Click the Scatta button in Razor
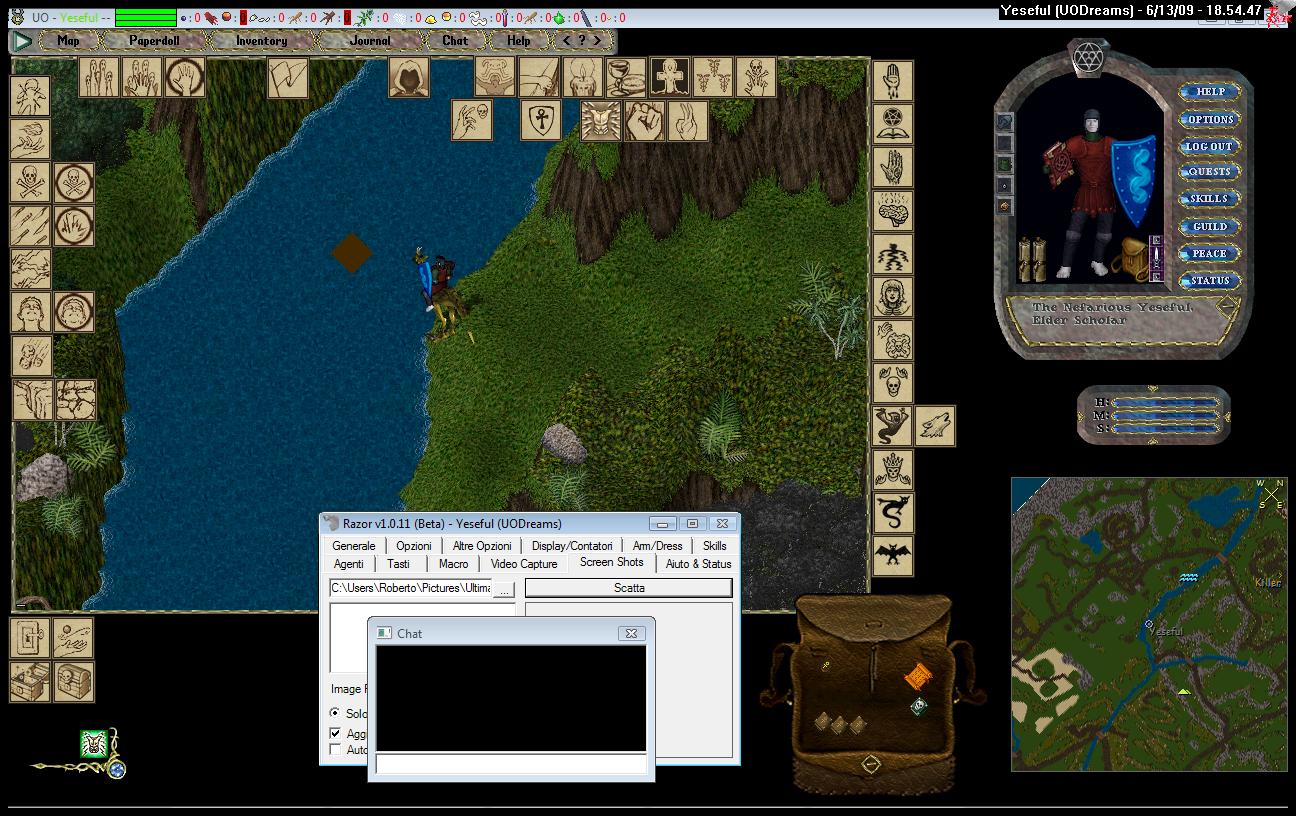Screen dimensions: 1296x816 point(629,588)
